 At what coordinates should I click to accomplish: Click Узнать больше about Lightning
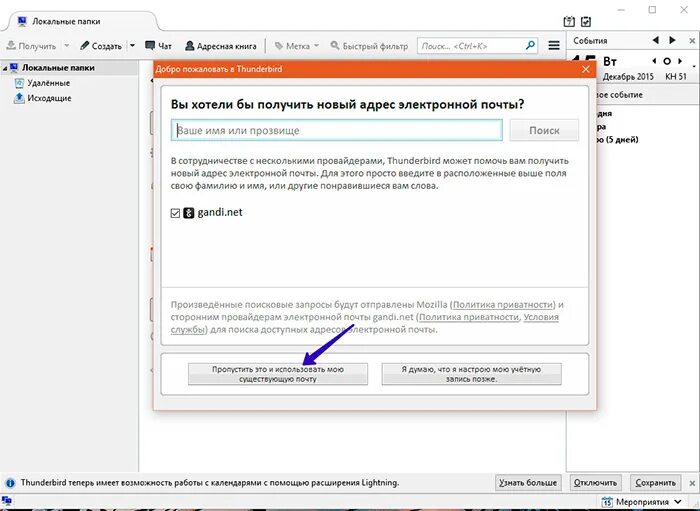pyautogui.click(x=528, y=483)
